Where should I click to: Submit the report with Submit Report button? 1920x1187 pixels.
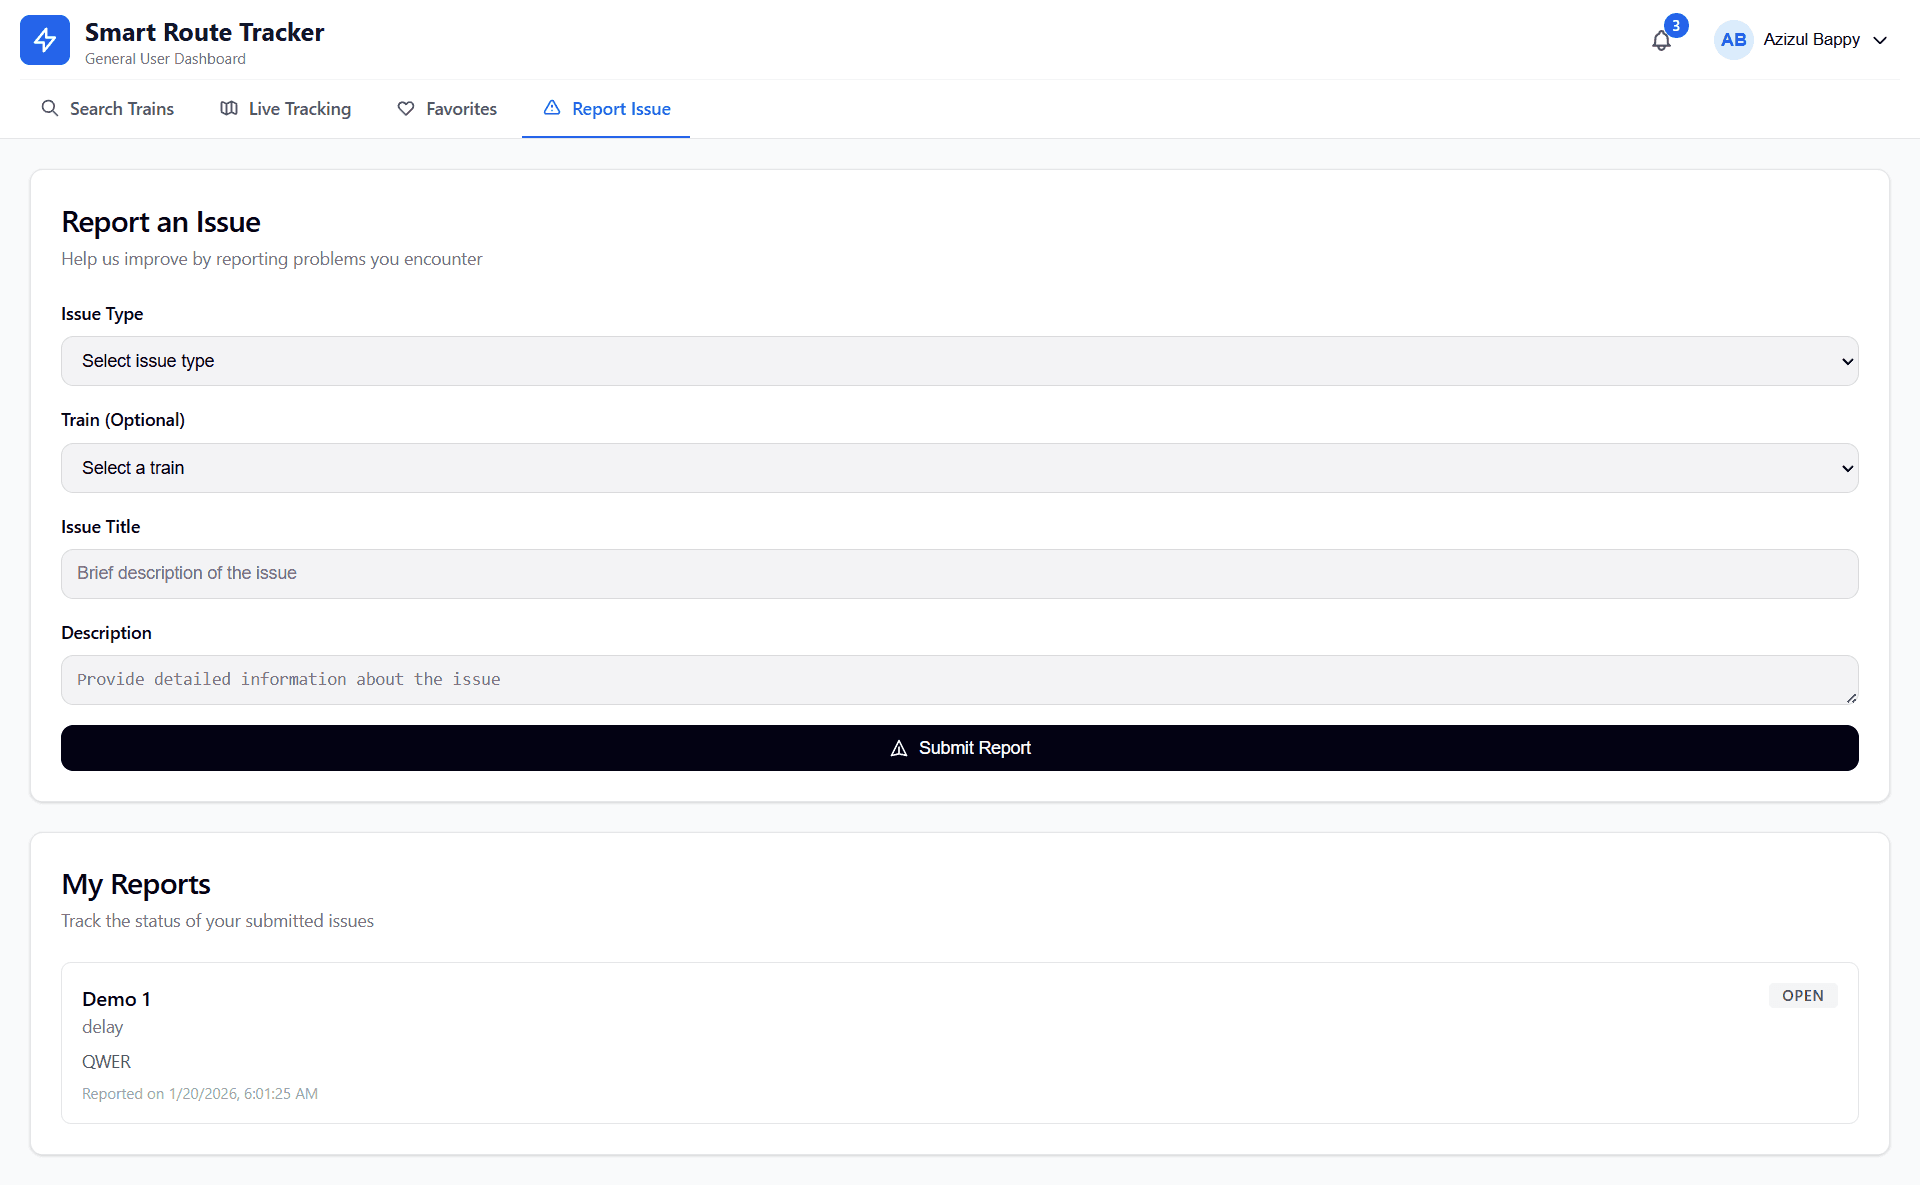[960, 748]
